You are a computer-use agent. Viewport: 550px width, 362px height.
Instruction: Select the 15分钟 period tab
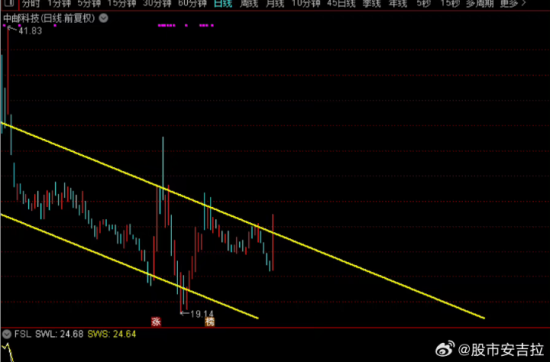[x=121, y=4]
